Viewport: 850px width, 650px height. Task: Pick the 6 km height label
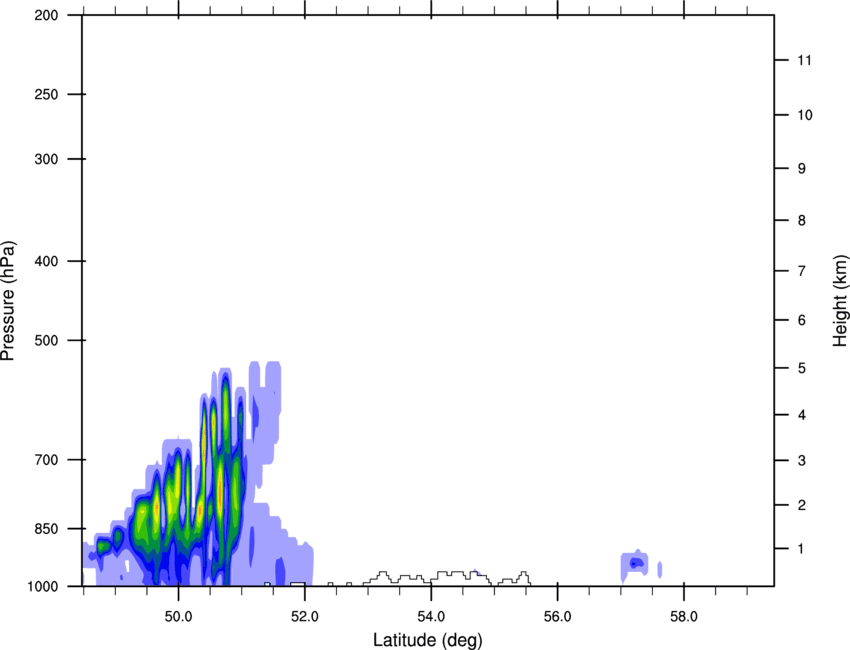[x=802, y=320]
